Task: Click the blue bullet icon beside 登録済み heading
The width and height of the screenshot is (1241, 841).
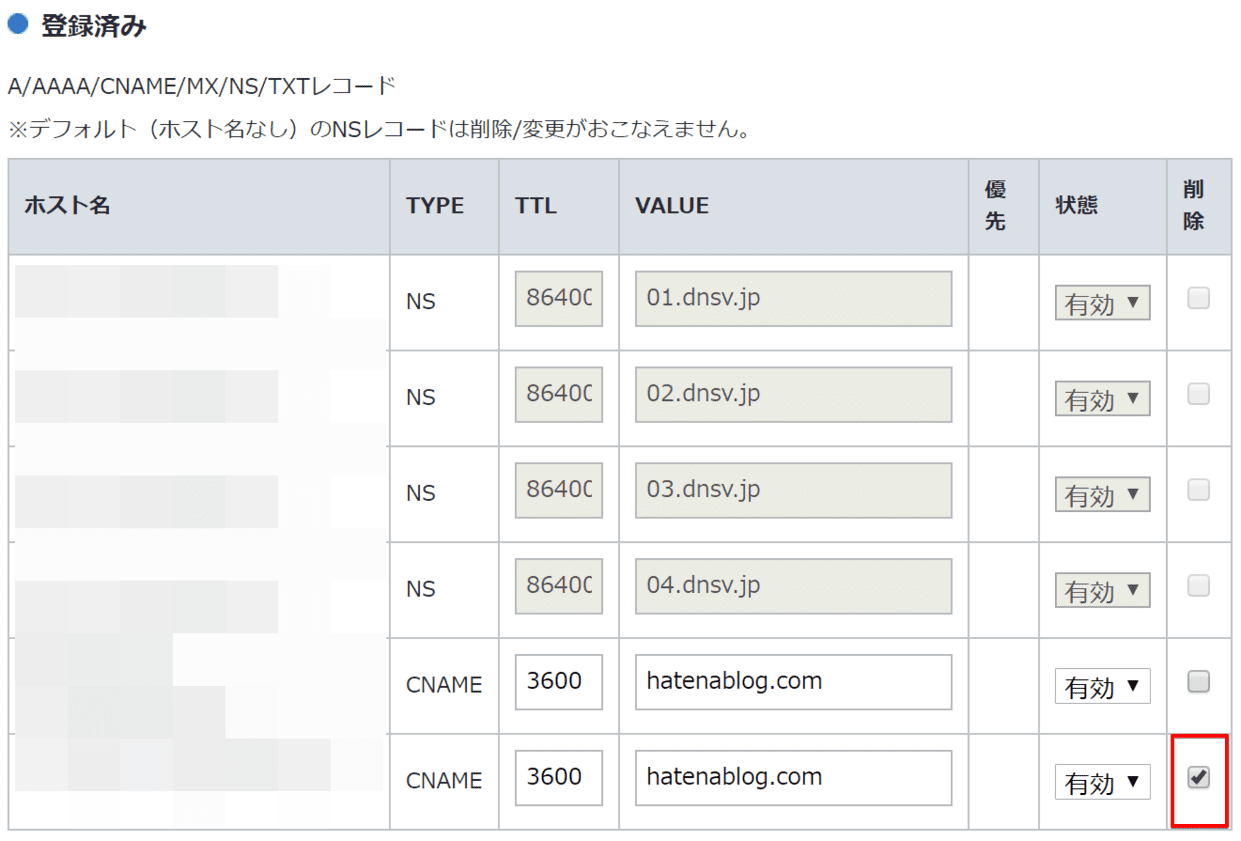Action: 17,27
